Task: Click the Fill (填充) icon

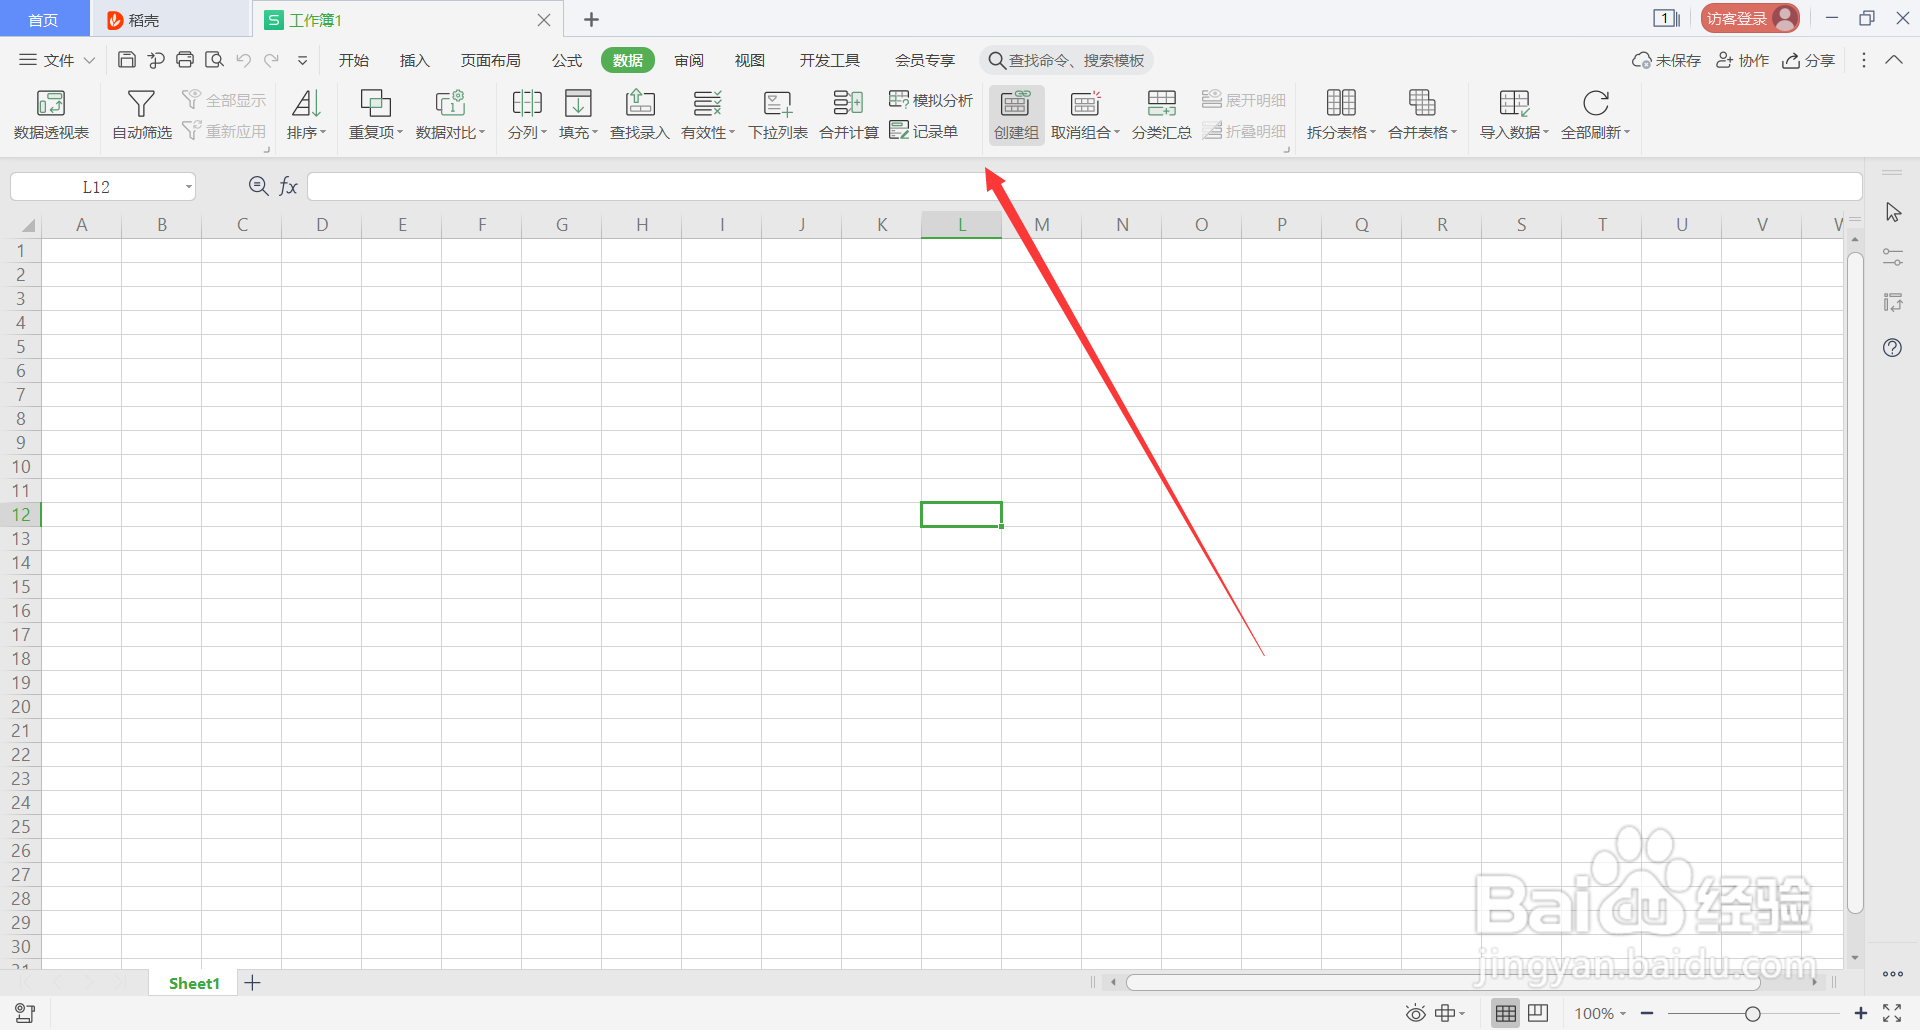Action: (578, 103)
